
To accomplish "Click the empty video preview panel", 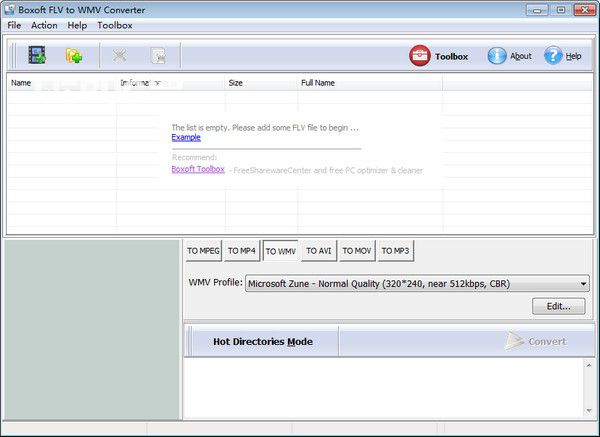I will click(92, 329).
